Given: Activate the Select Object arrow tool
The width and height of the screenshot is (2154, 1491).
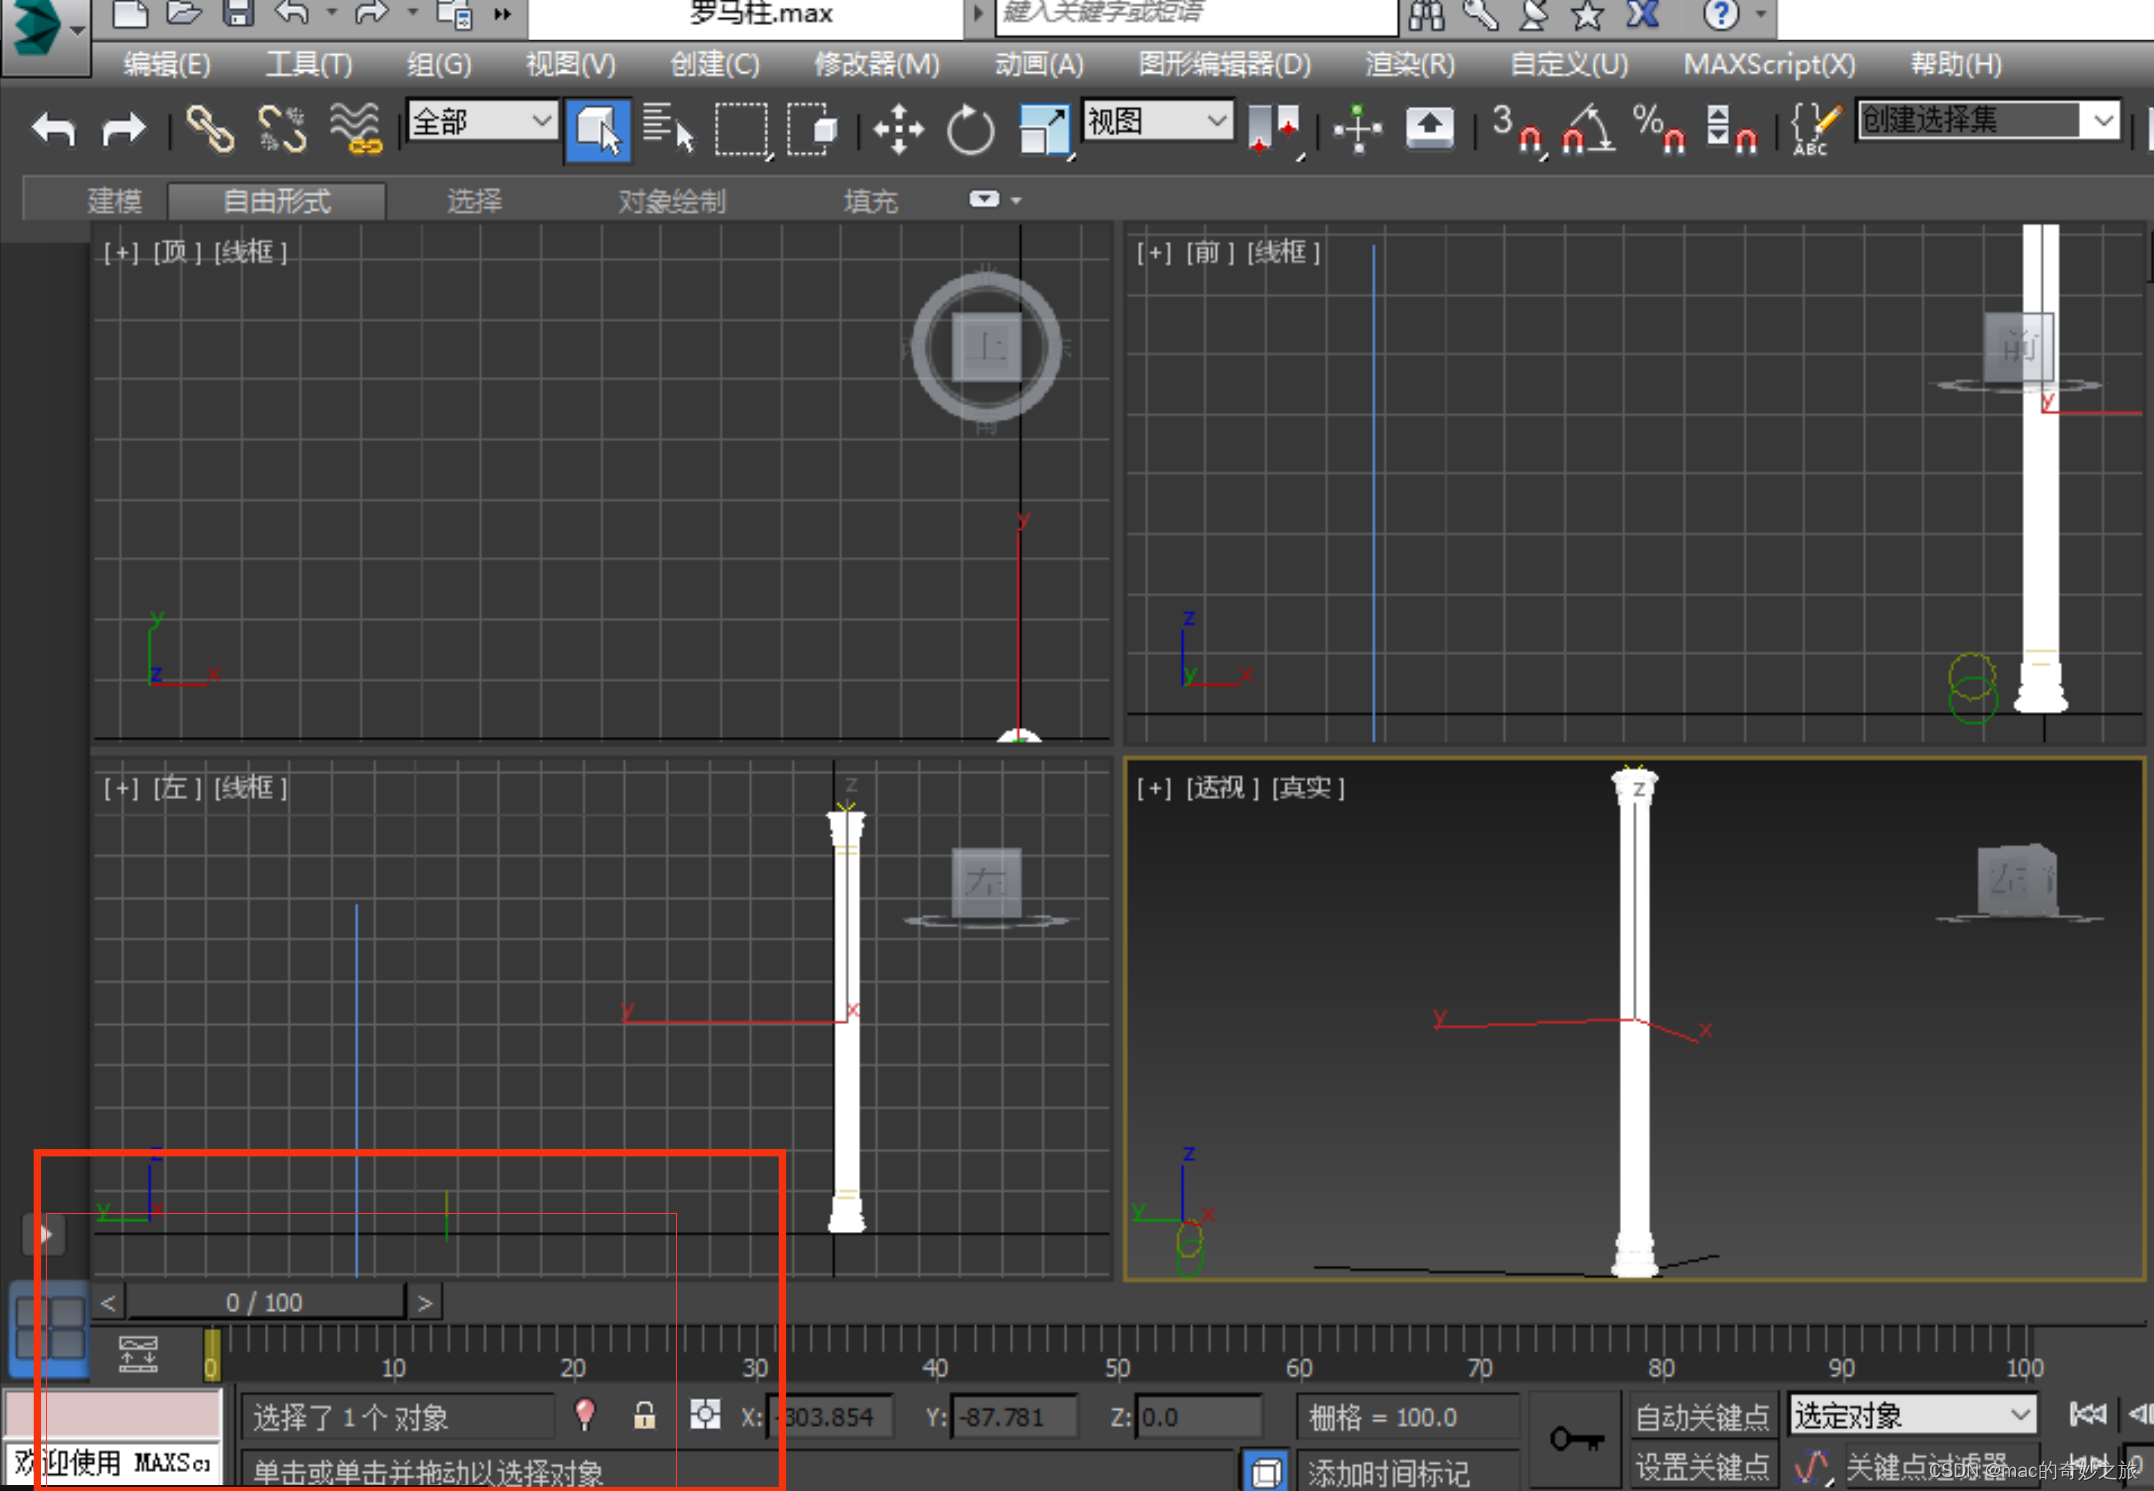Looking at the screenshot, I should coord(598,129).
